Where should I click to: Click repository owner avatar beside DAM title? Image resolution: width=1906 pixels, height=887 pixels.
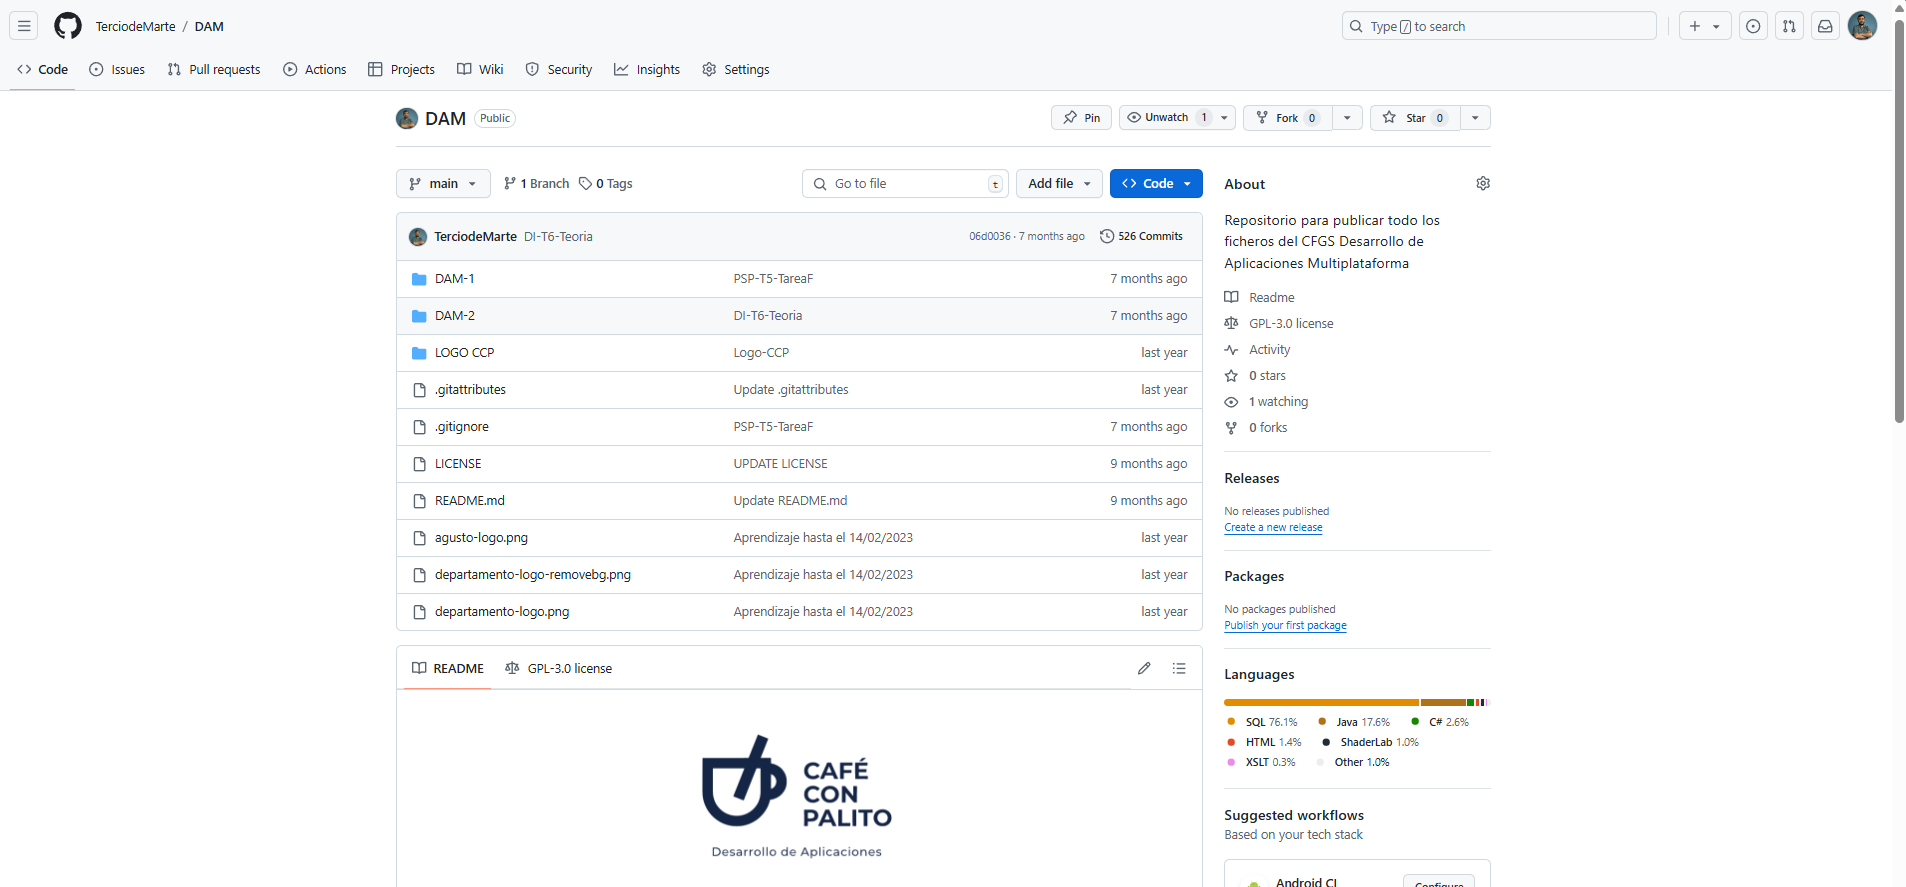[407, 118]
